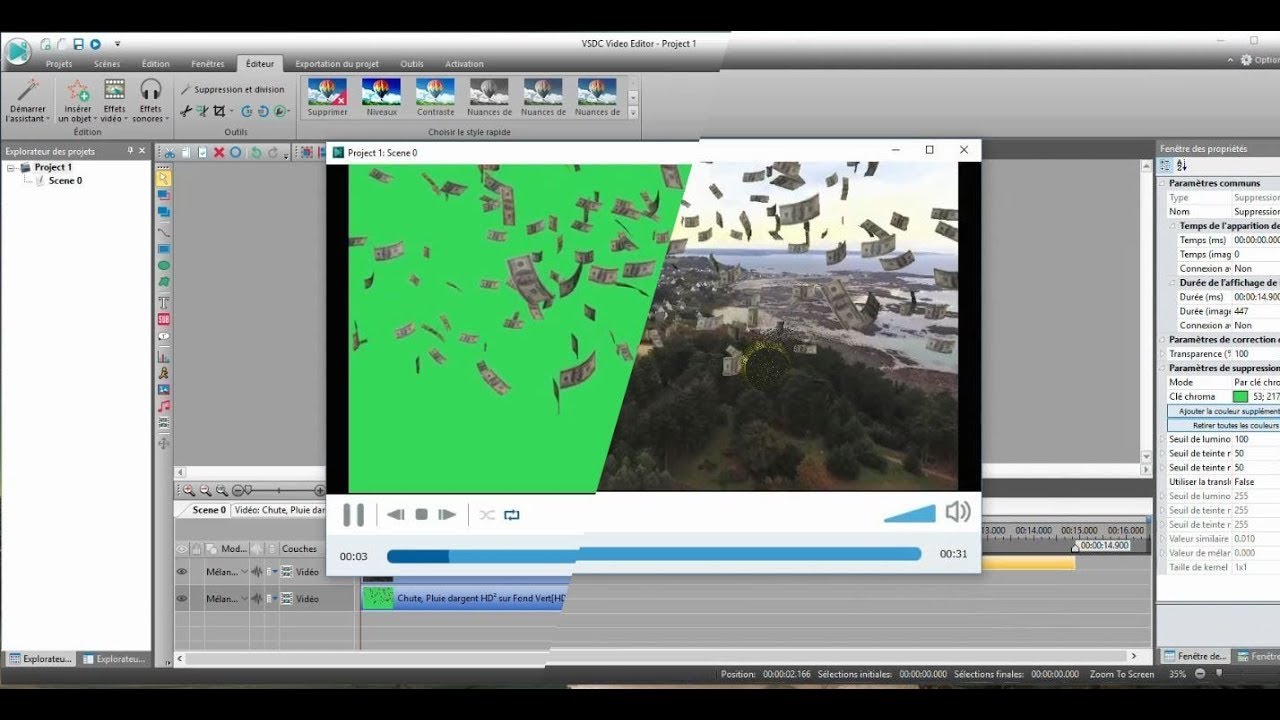This screenshot has width=1280, height=720.
Task: Toggle the audio waveform icon on the top Vidéo layer
Action: point(256,572)
